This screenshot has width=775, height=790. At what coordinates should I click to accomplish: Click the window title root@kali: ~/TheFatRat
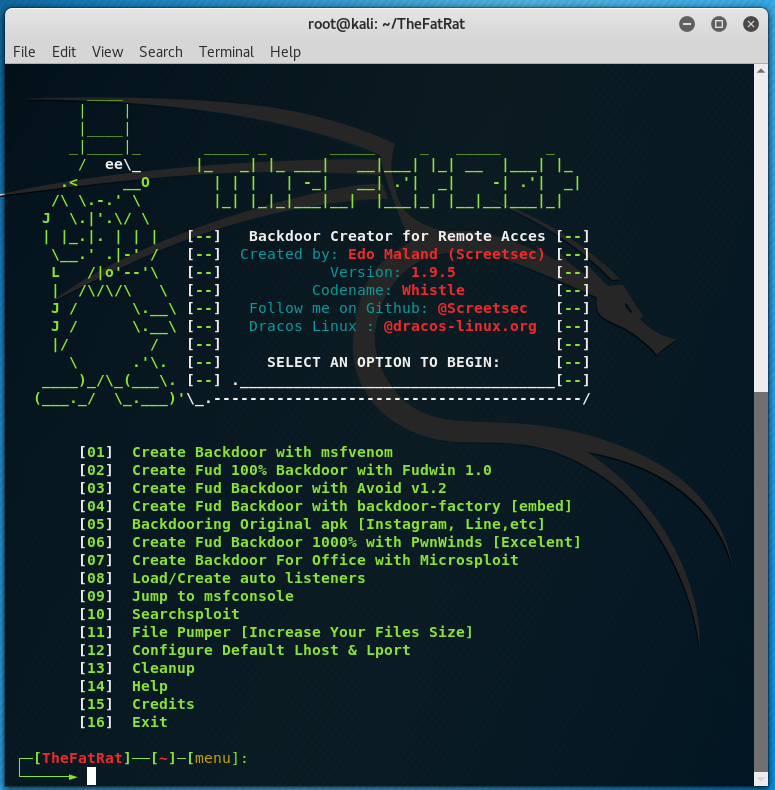point(387,22)
